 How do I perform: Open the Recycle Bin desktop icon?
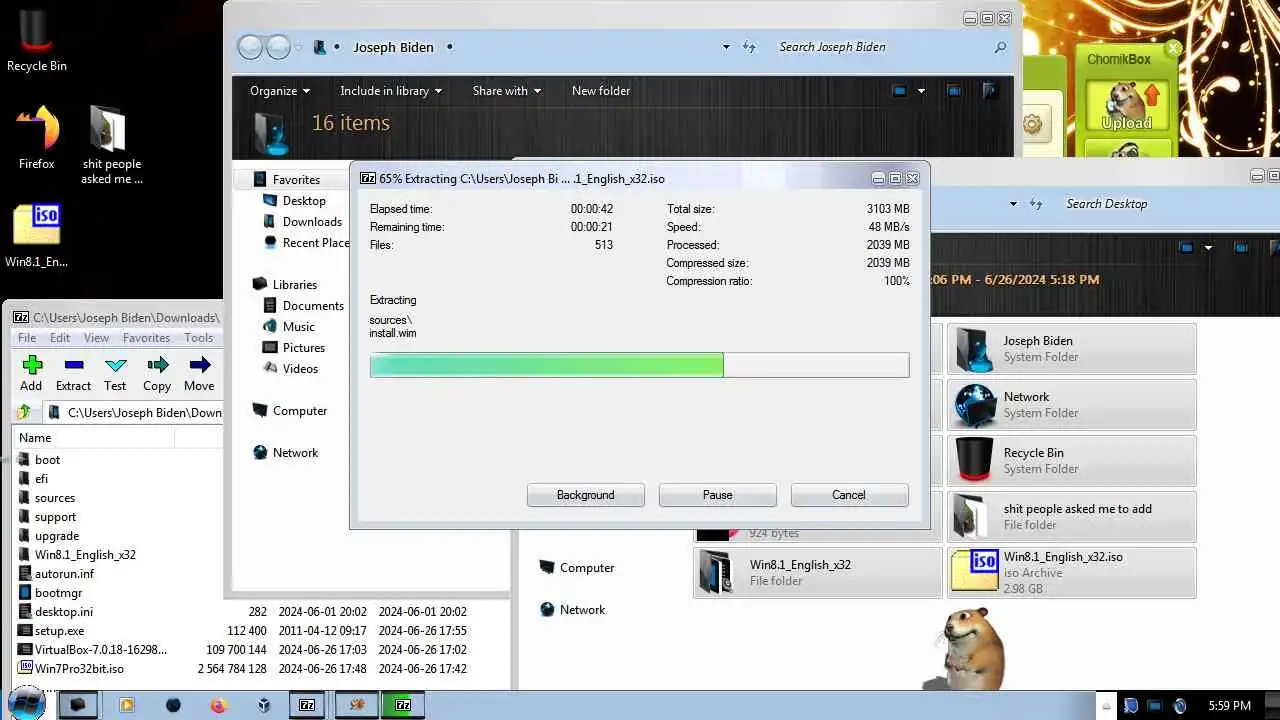[37, 40]
